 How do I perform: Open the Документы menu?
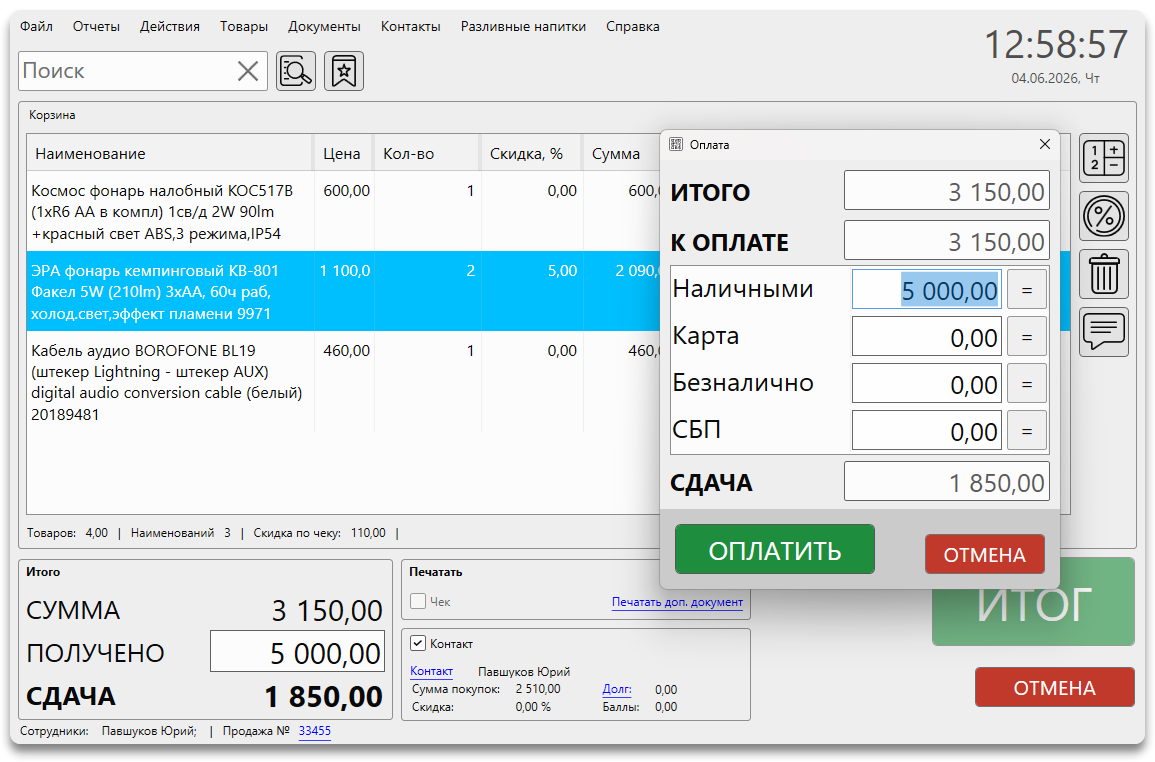(324, 27)
